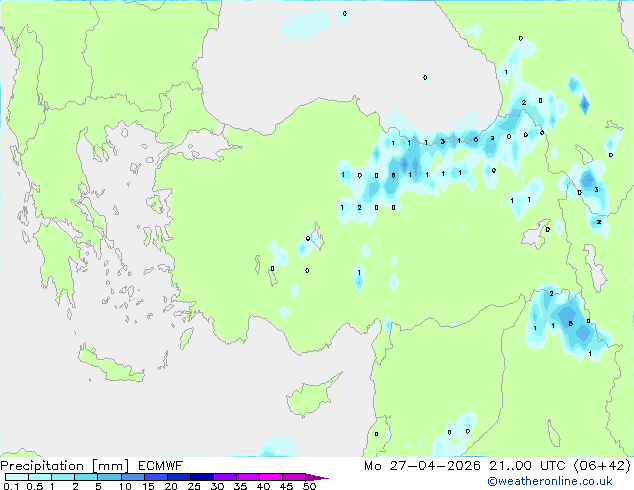
Task: Click the legend scale label "20"
Action: pos(171,486)
